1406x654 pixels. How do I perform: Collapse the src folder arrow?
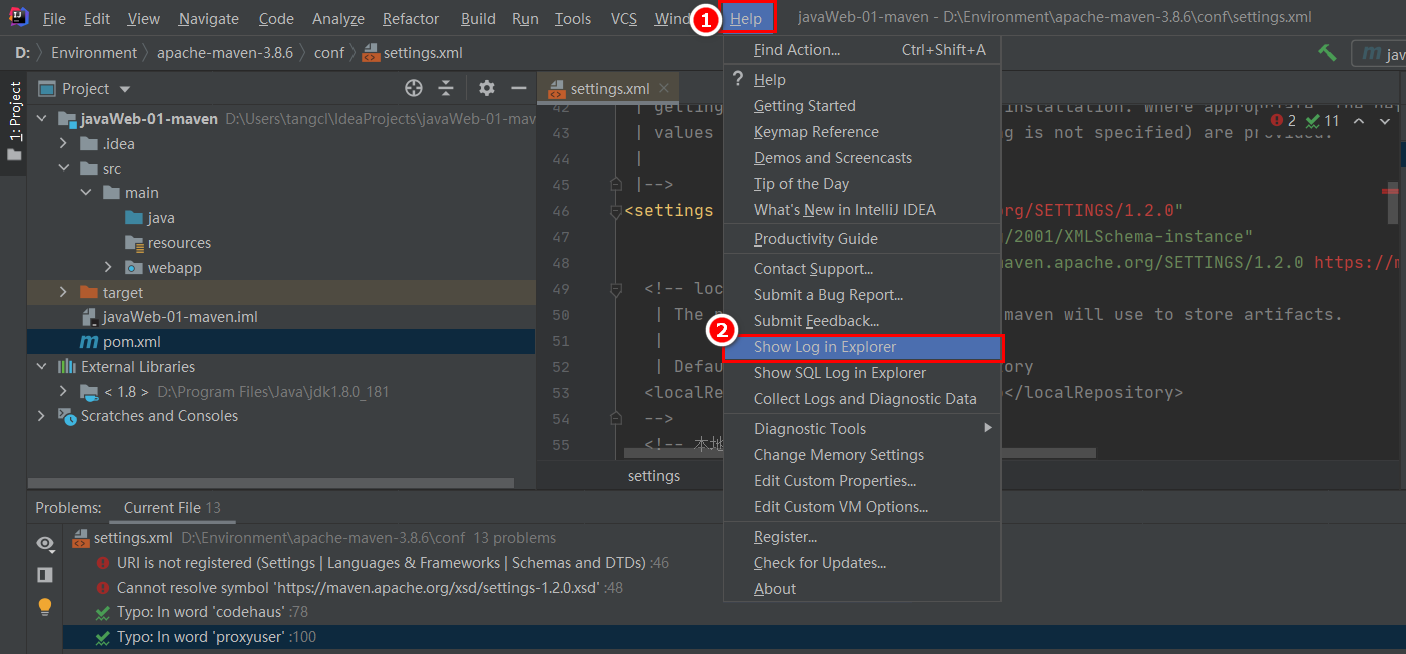(x=64, y=168)
